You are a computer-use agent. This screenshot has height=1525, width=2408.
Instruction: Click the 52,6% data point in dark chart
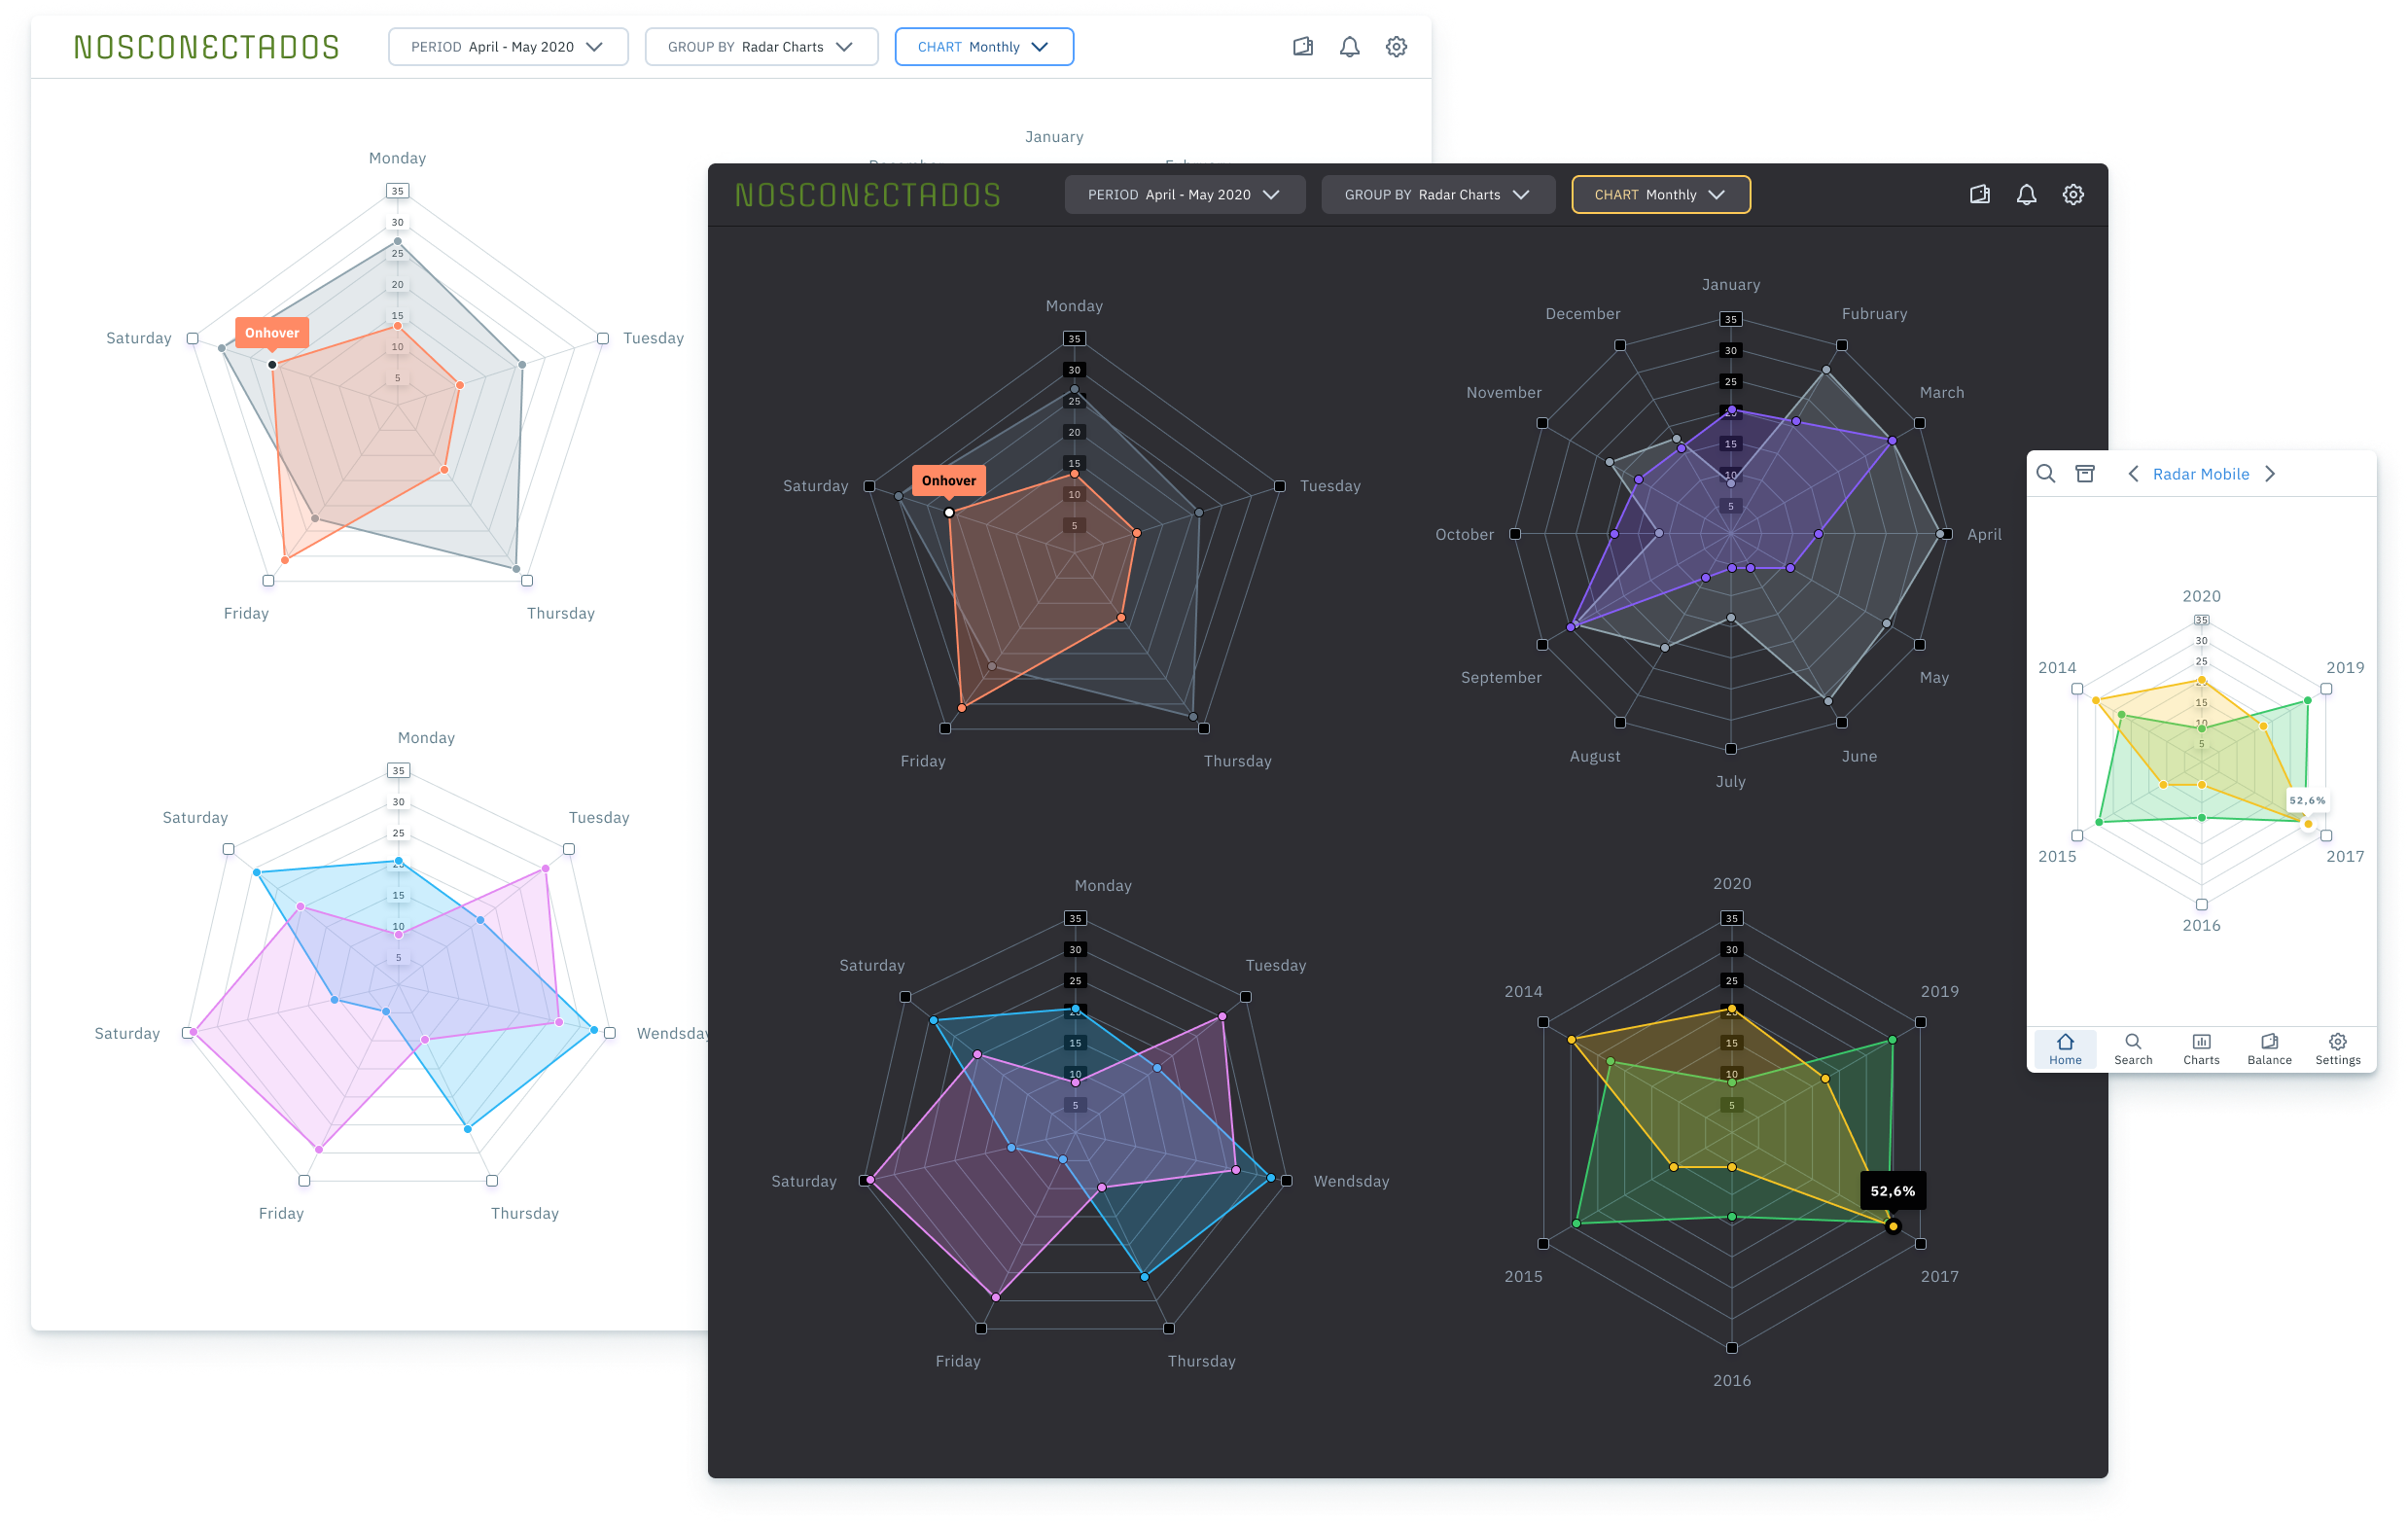tap(1892, 1226)
